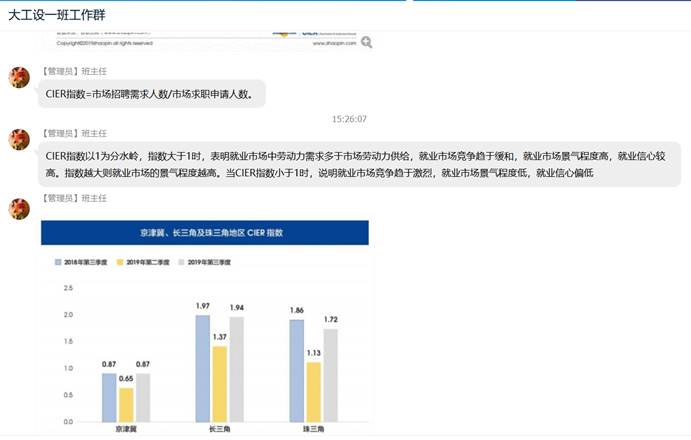Screen dimensions: 691x440
Task: Click the blue chart title banner
Action: click(205, 232)
